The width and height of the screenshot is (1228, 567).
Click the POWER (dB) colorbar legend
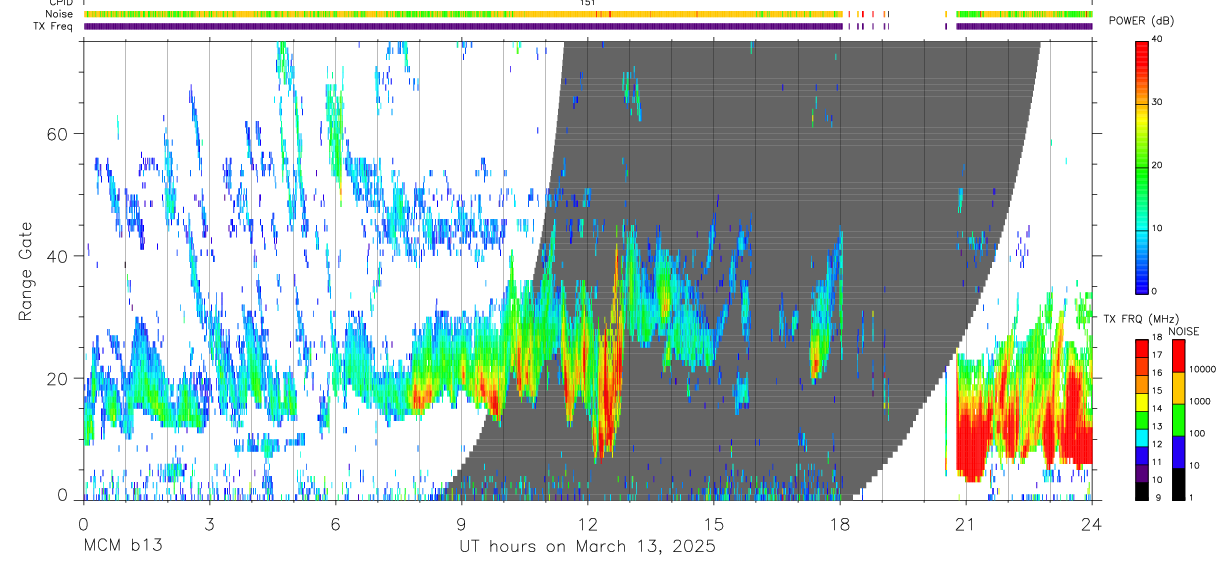coord(1141,166)
